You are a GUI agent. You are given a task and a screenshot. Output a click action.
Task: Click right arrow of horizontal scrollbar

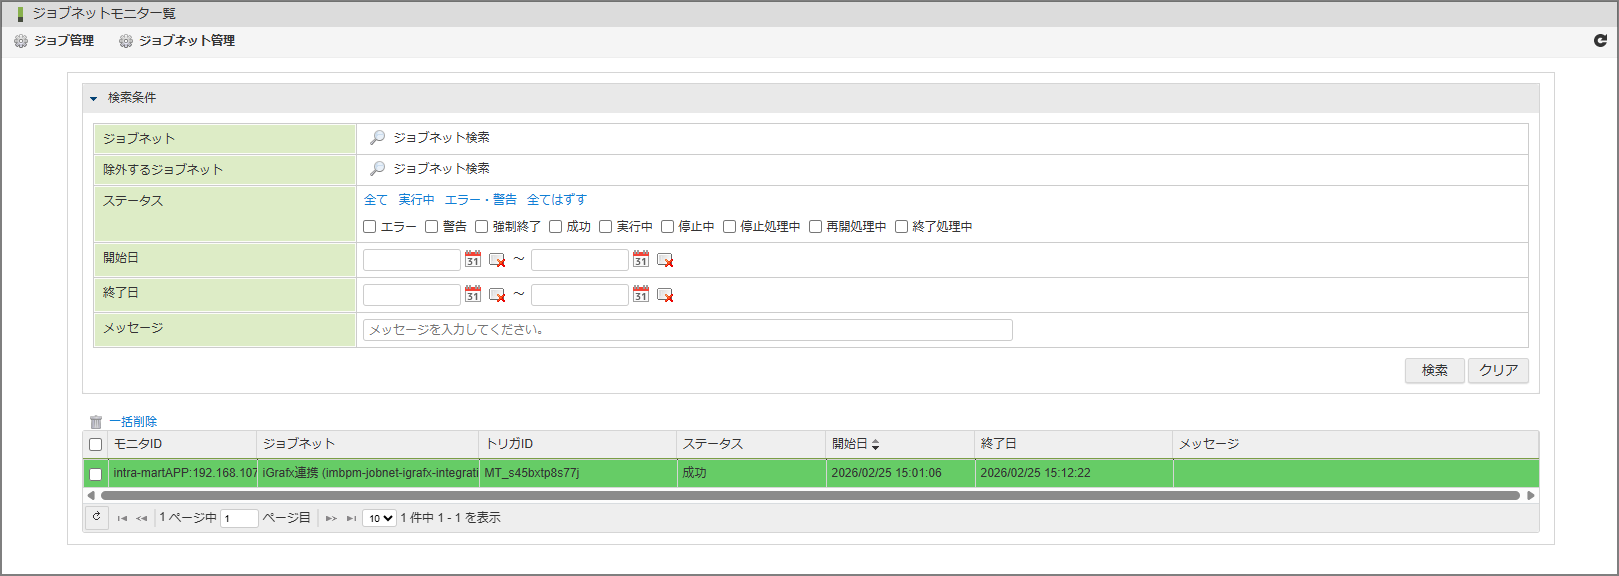[x=1531, y=495]
